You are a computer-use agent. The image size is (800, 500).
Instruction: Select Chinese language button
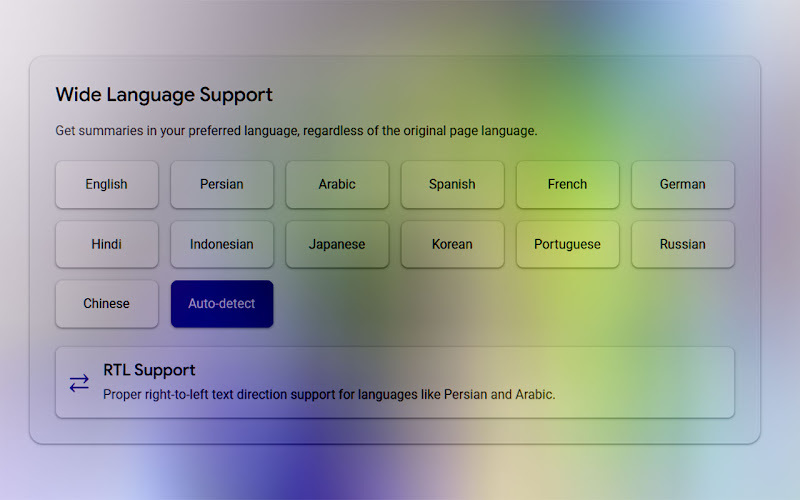click(107, 304)
